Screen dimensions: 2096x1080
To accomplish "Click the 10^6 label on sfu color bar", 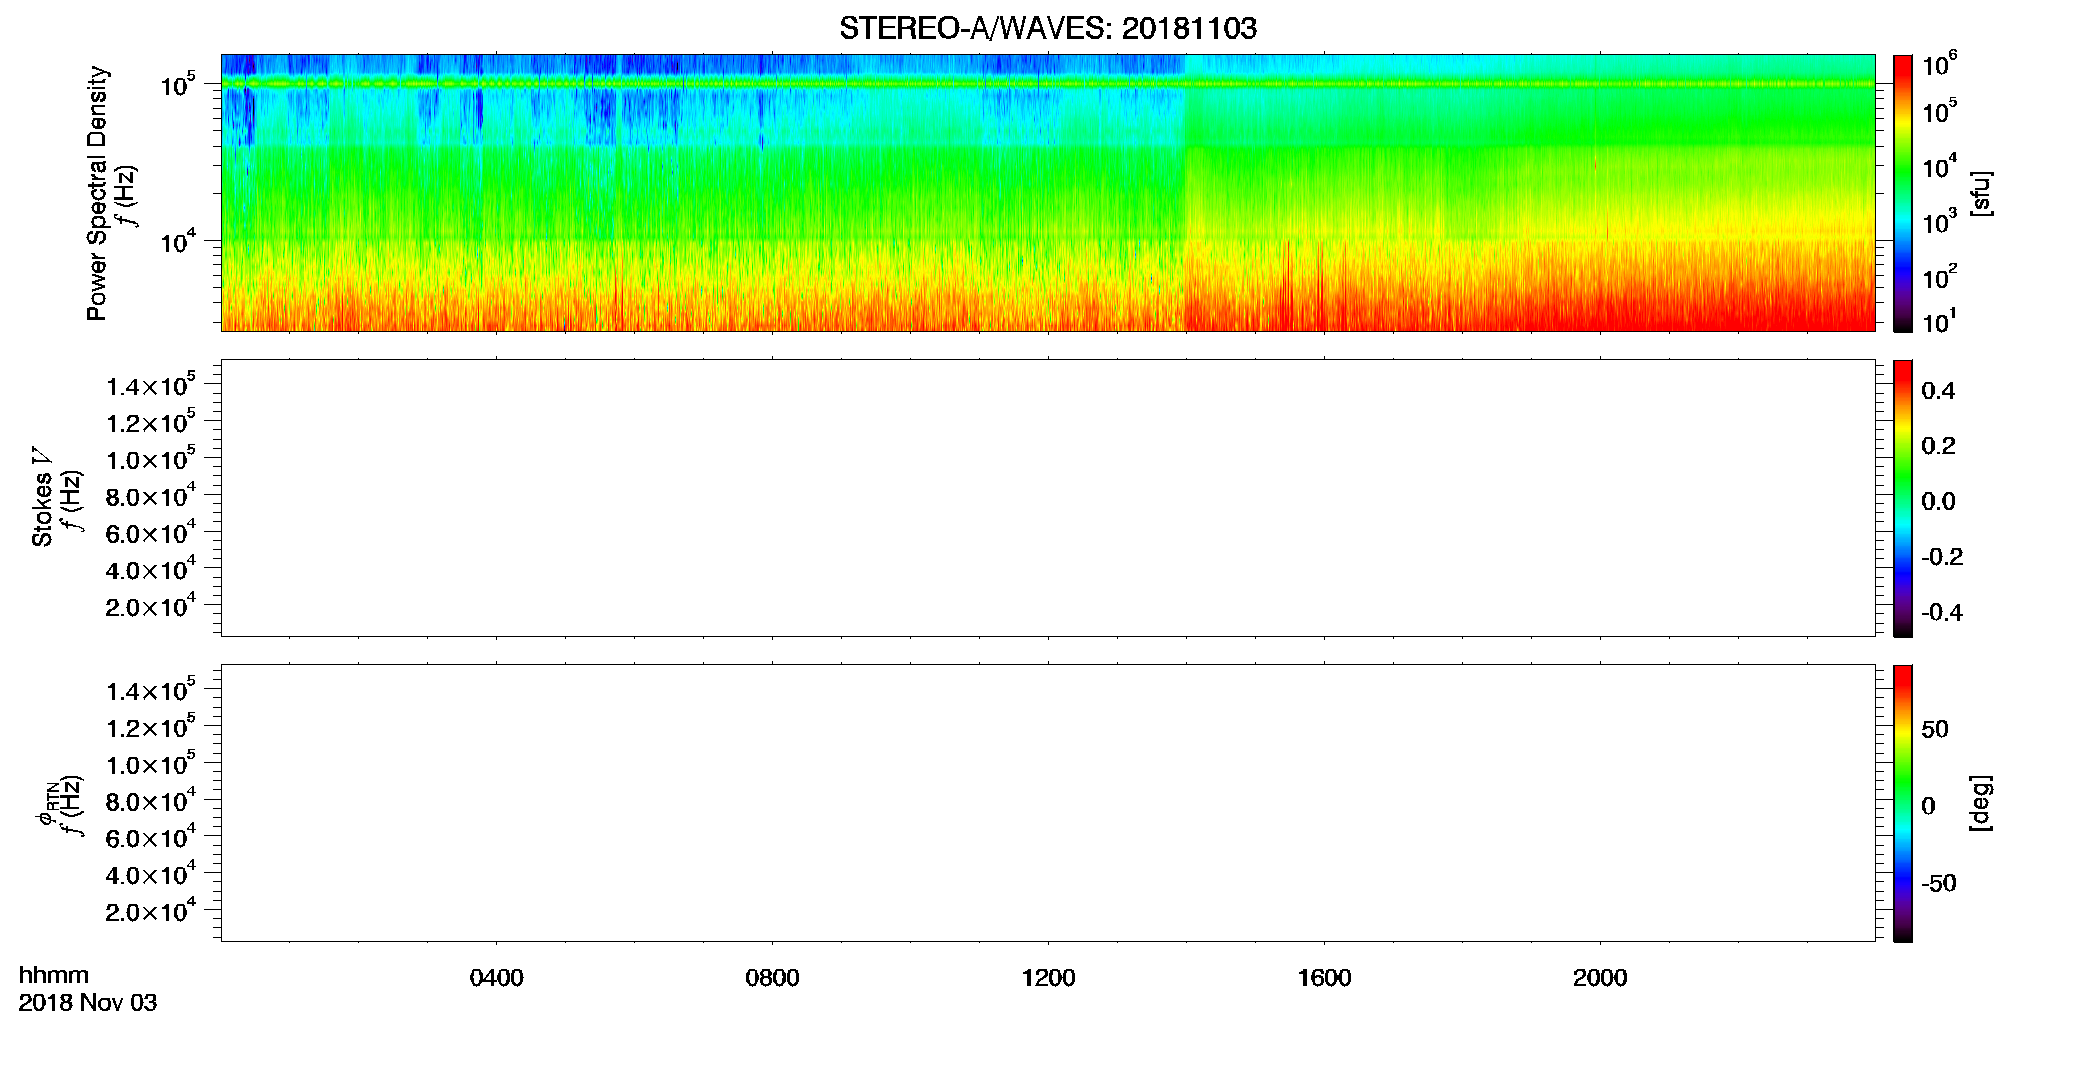I will [x=1940, y=65].
